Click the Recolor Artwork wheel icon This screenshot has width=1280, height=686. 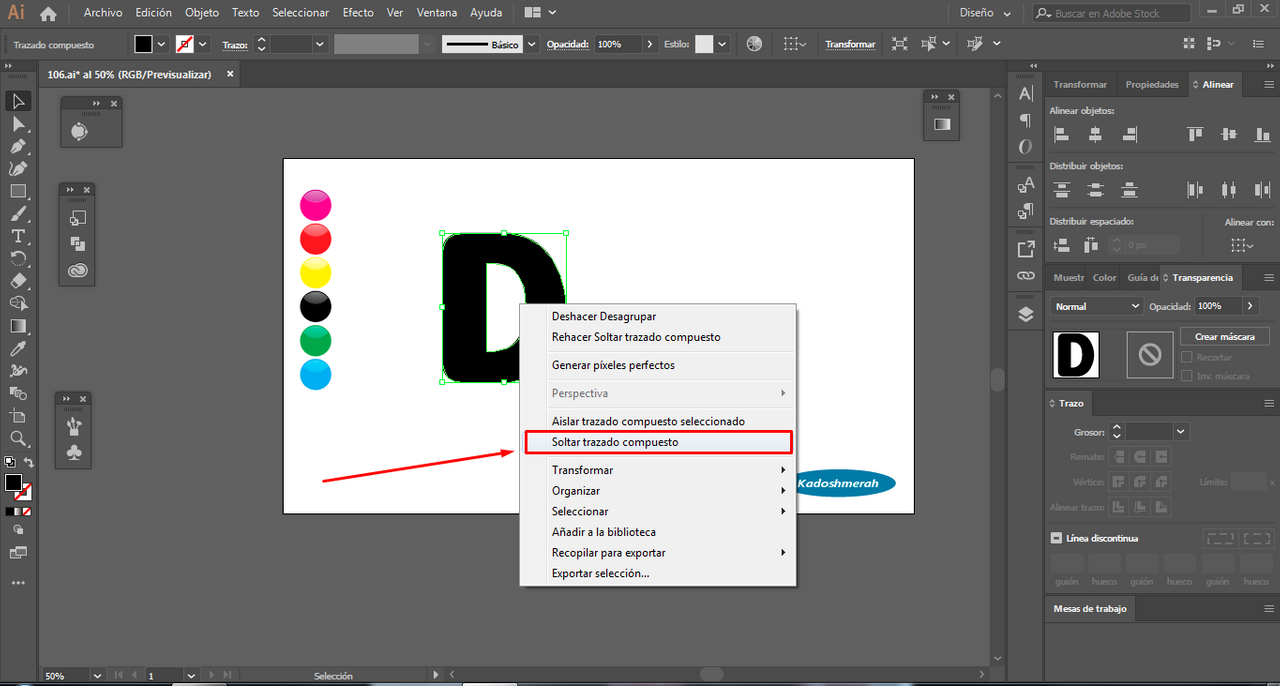(754, 44)
